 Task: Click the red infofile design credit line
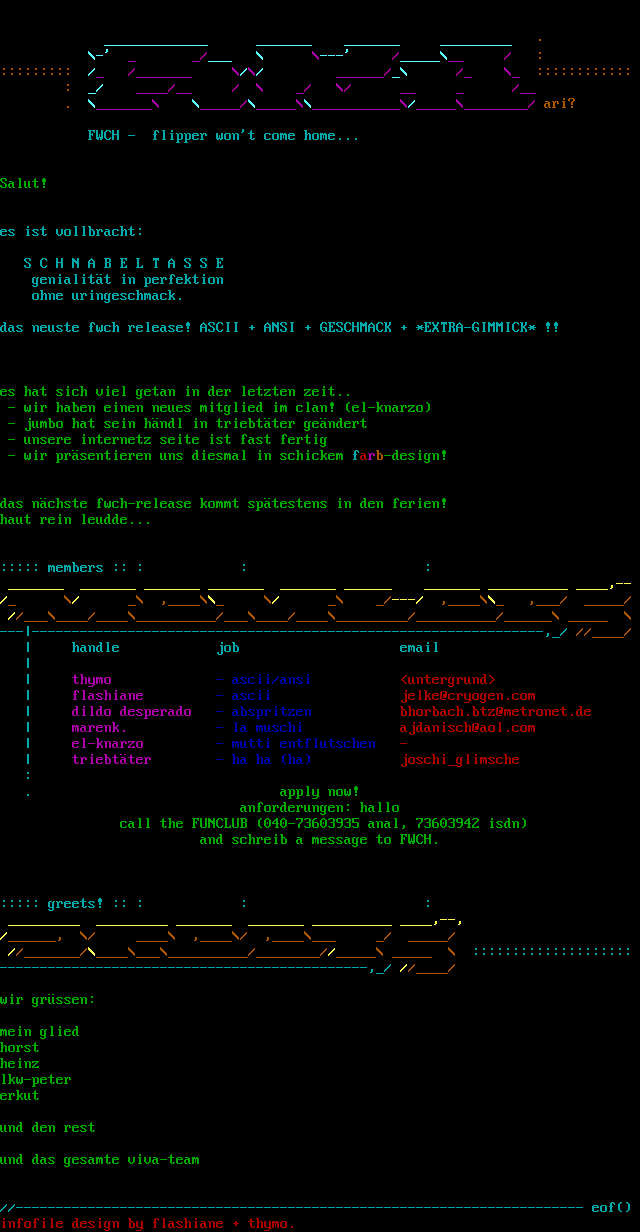(x=148, y=1224)
